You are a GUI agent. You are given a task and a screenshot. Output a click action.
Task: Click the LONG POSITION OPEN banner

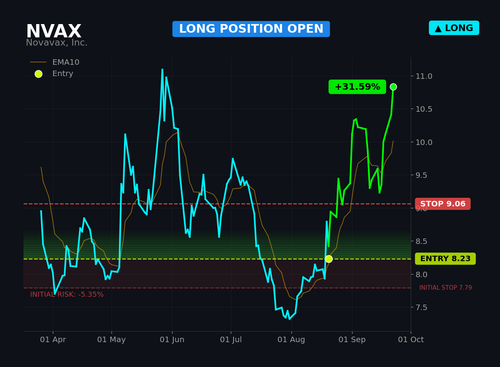[251, 29]
